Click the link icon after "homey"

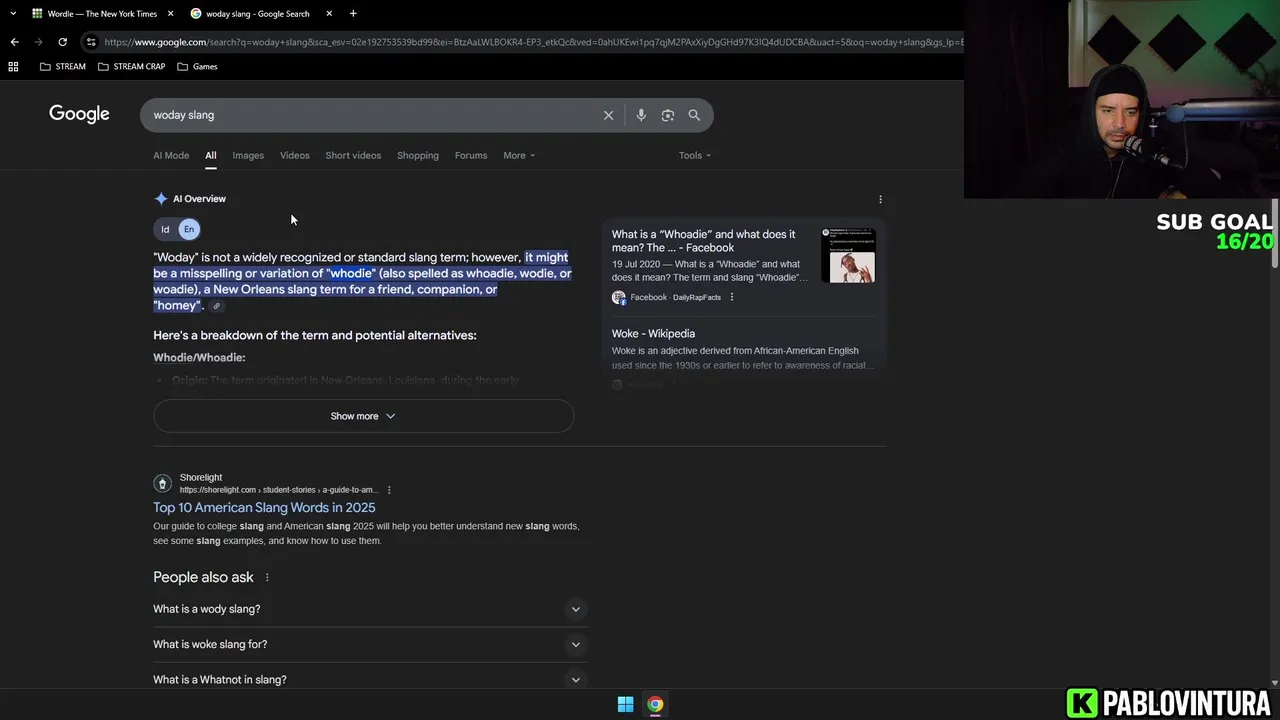(x=216, y=306)
